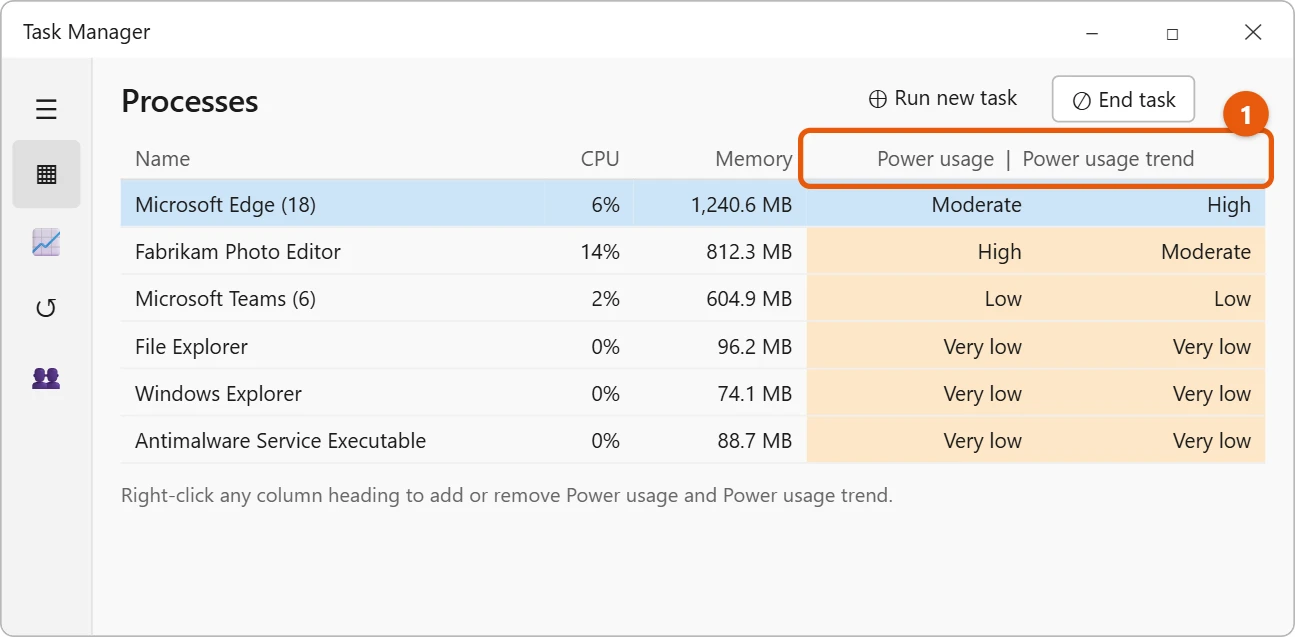Viewport: 1295px width, 637px height.
Task: Select the Microsoft Edge (18) process row
Action: pyautogui.click(x=693, y=205)
